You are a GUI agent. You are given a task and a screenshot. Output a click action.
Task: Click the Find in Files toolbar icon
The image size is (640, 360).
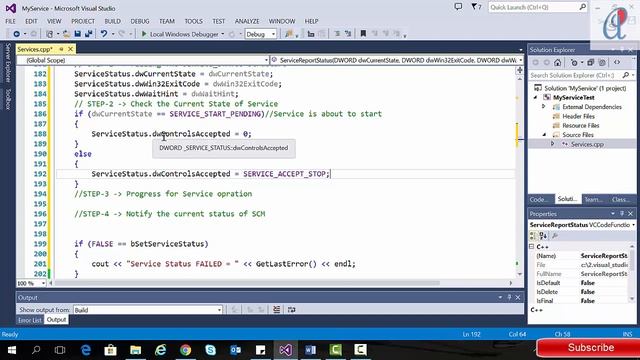[x=289, y=34]
